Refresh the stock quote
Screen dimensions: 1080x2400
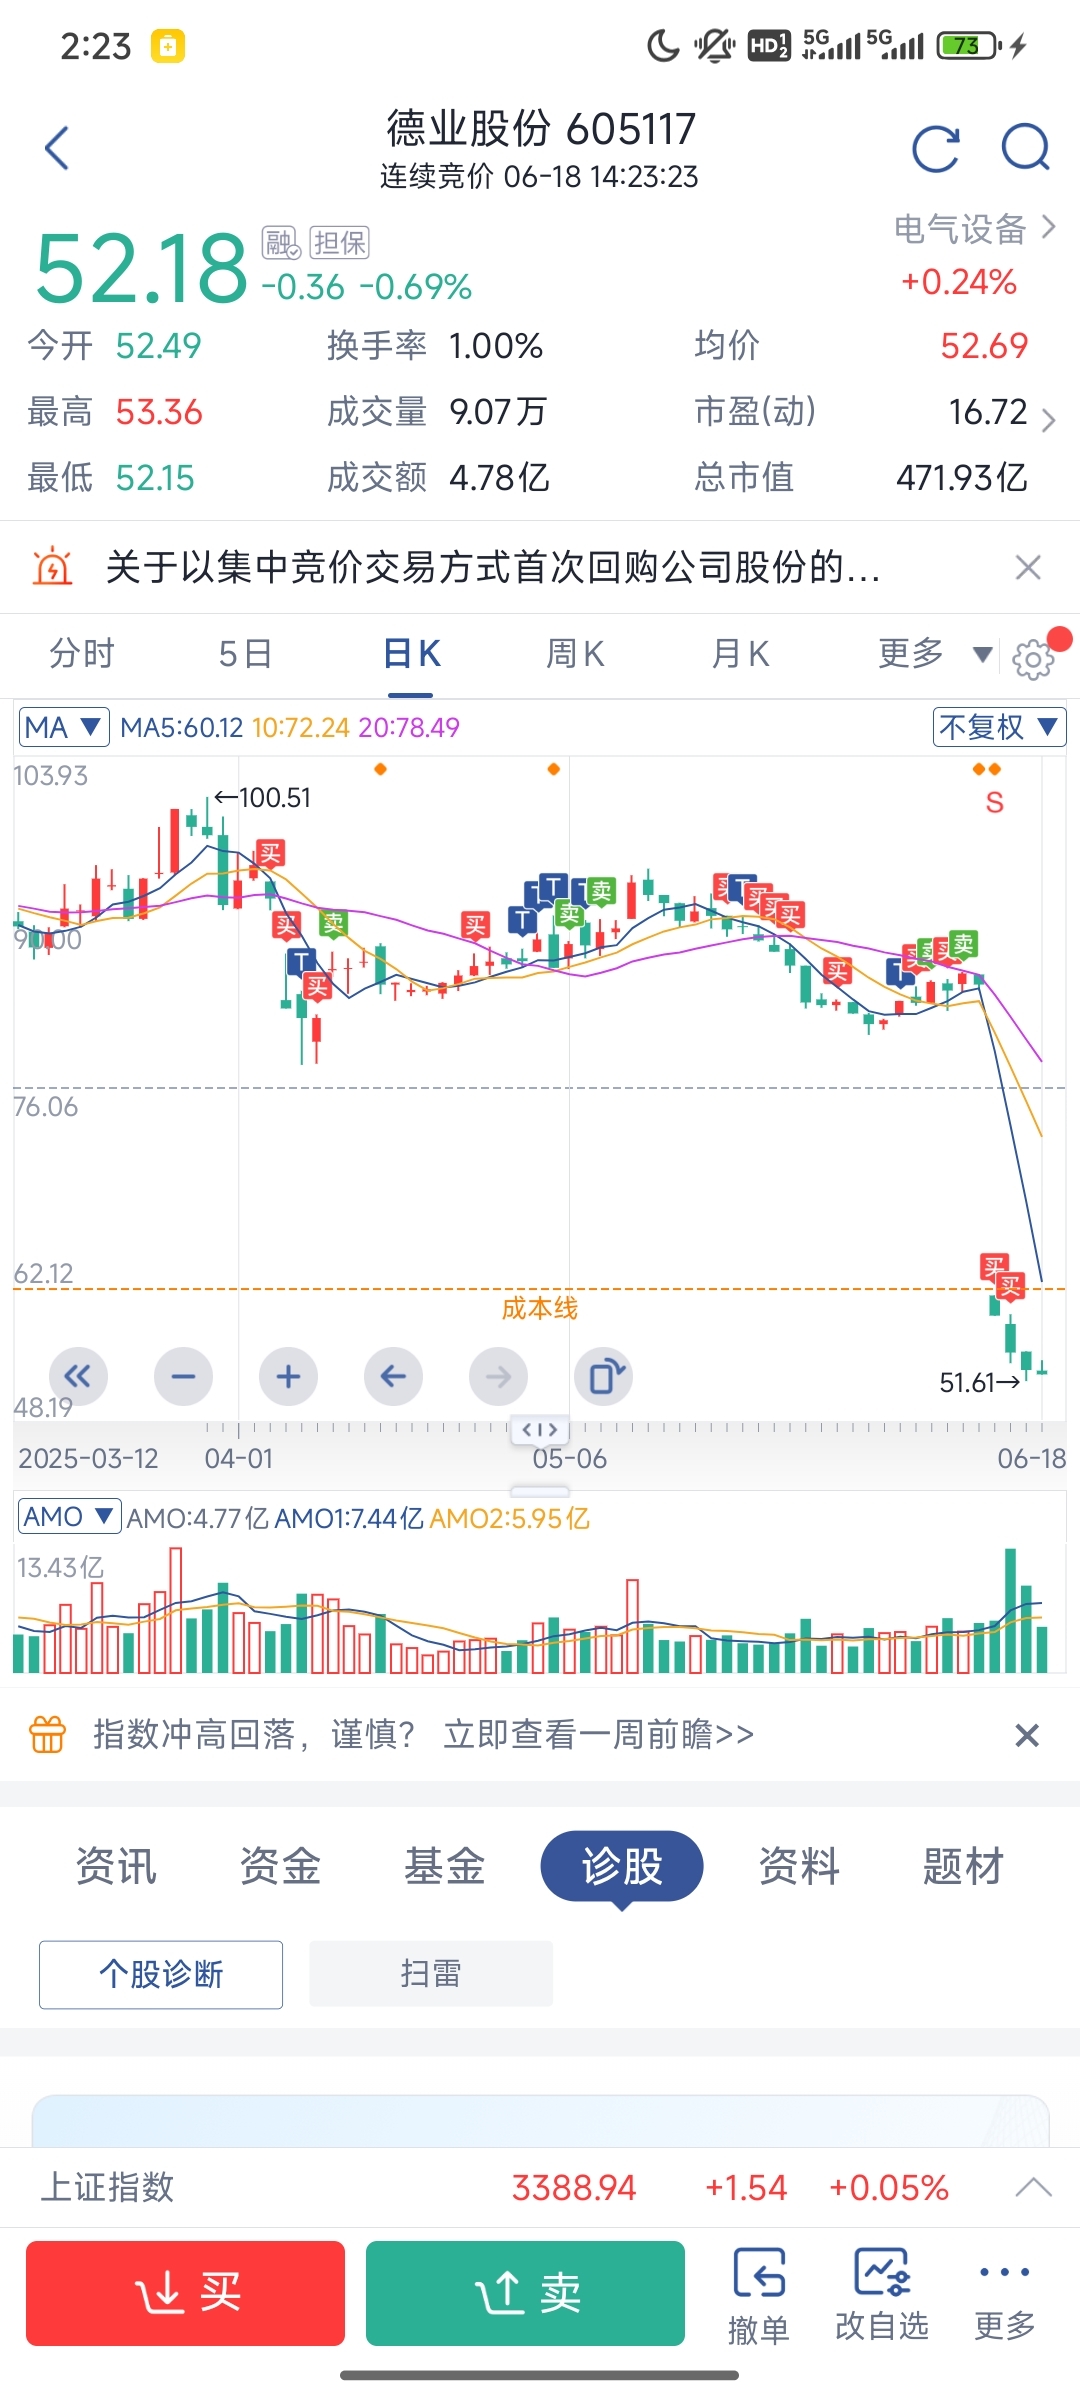(x=936, y=149)
